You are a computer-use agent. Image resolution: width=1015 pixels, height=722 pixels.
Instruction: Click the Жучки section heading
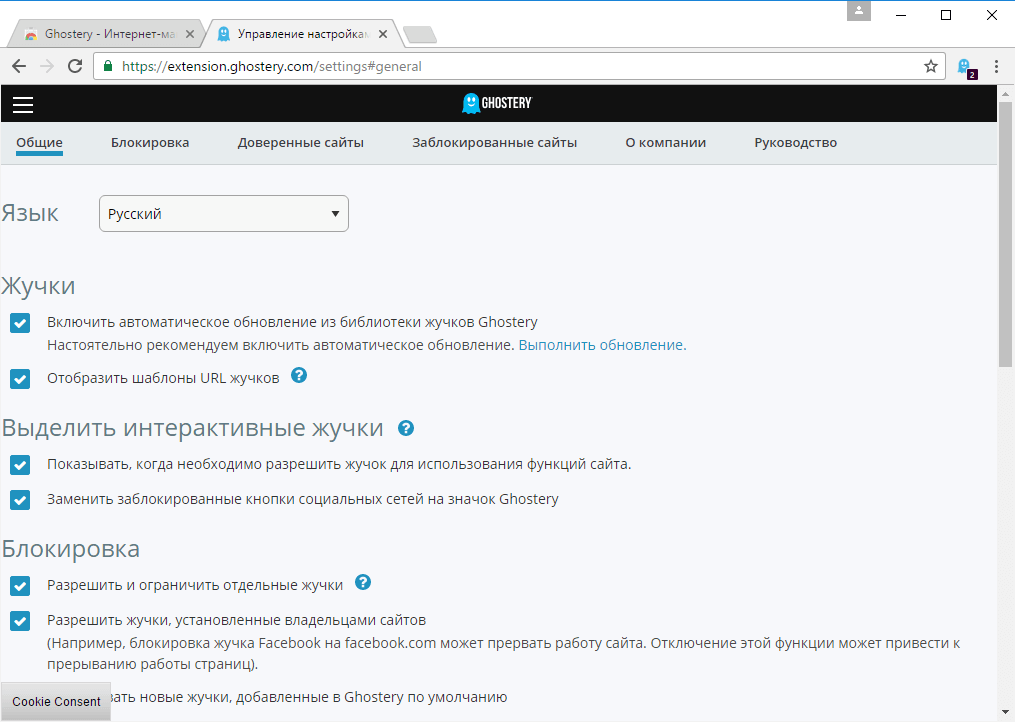click(x=38, y=286)
